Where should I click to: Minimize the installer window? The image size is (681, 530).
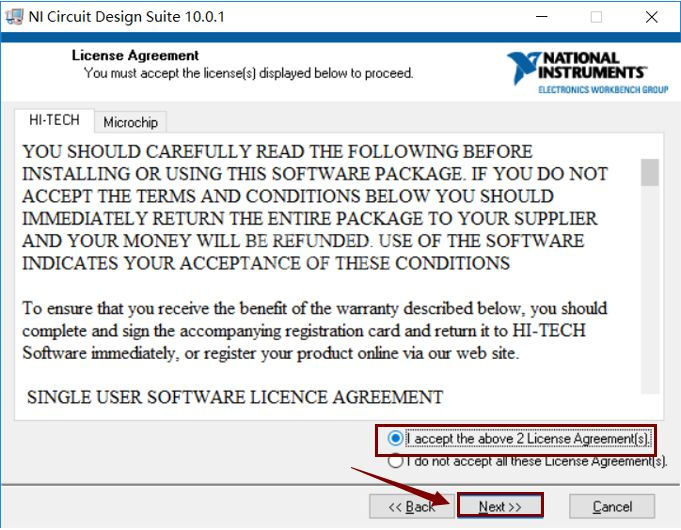pyautogui.click(x=542, y=17)
